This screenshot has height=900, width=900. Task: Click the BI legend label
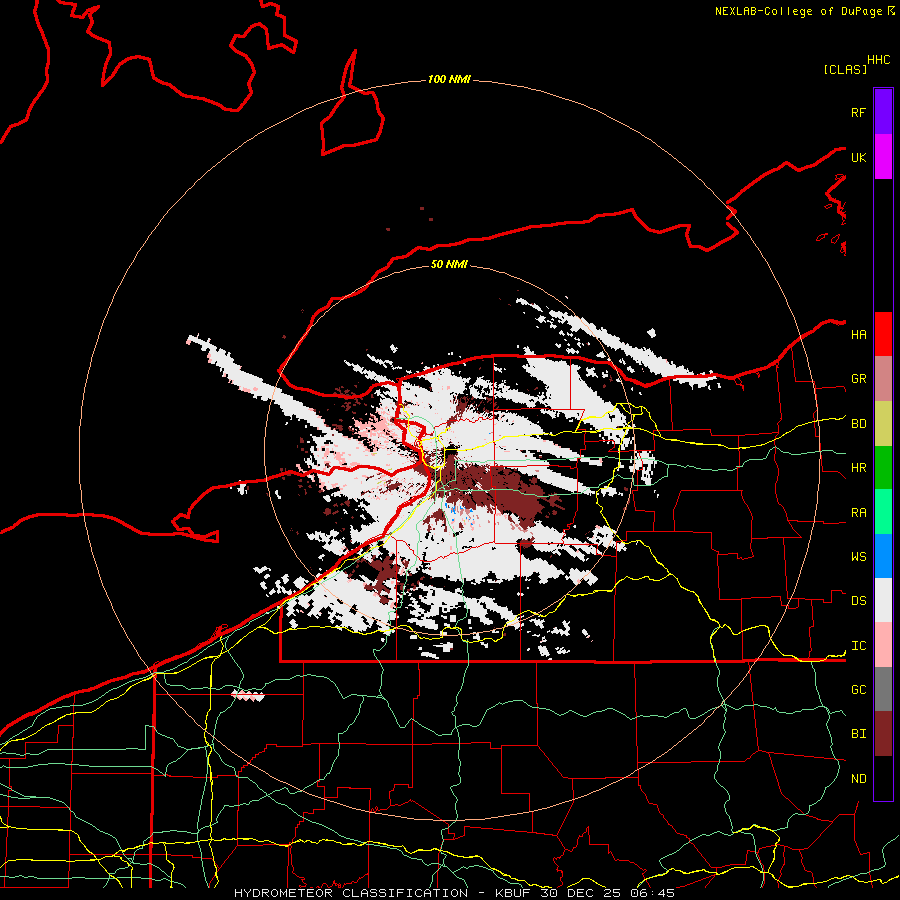coord(858,734)
